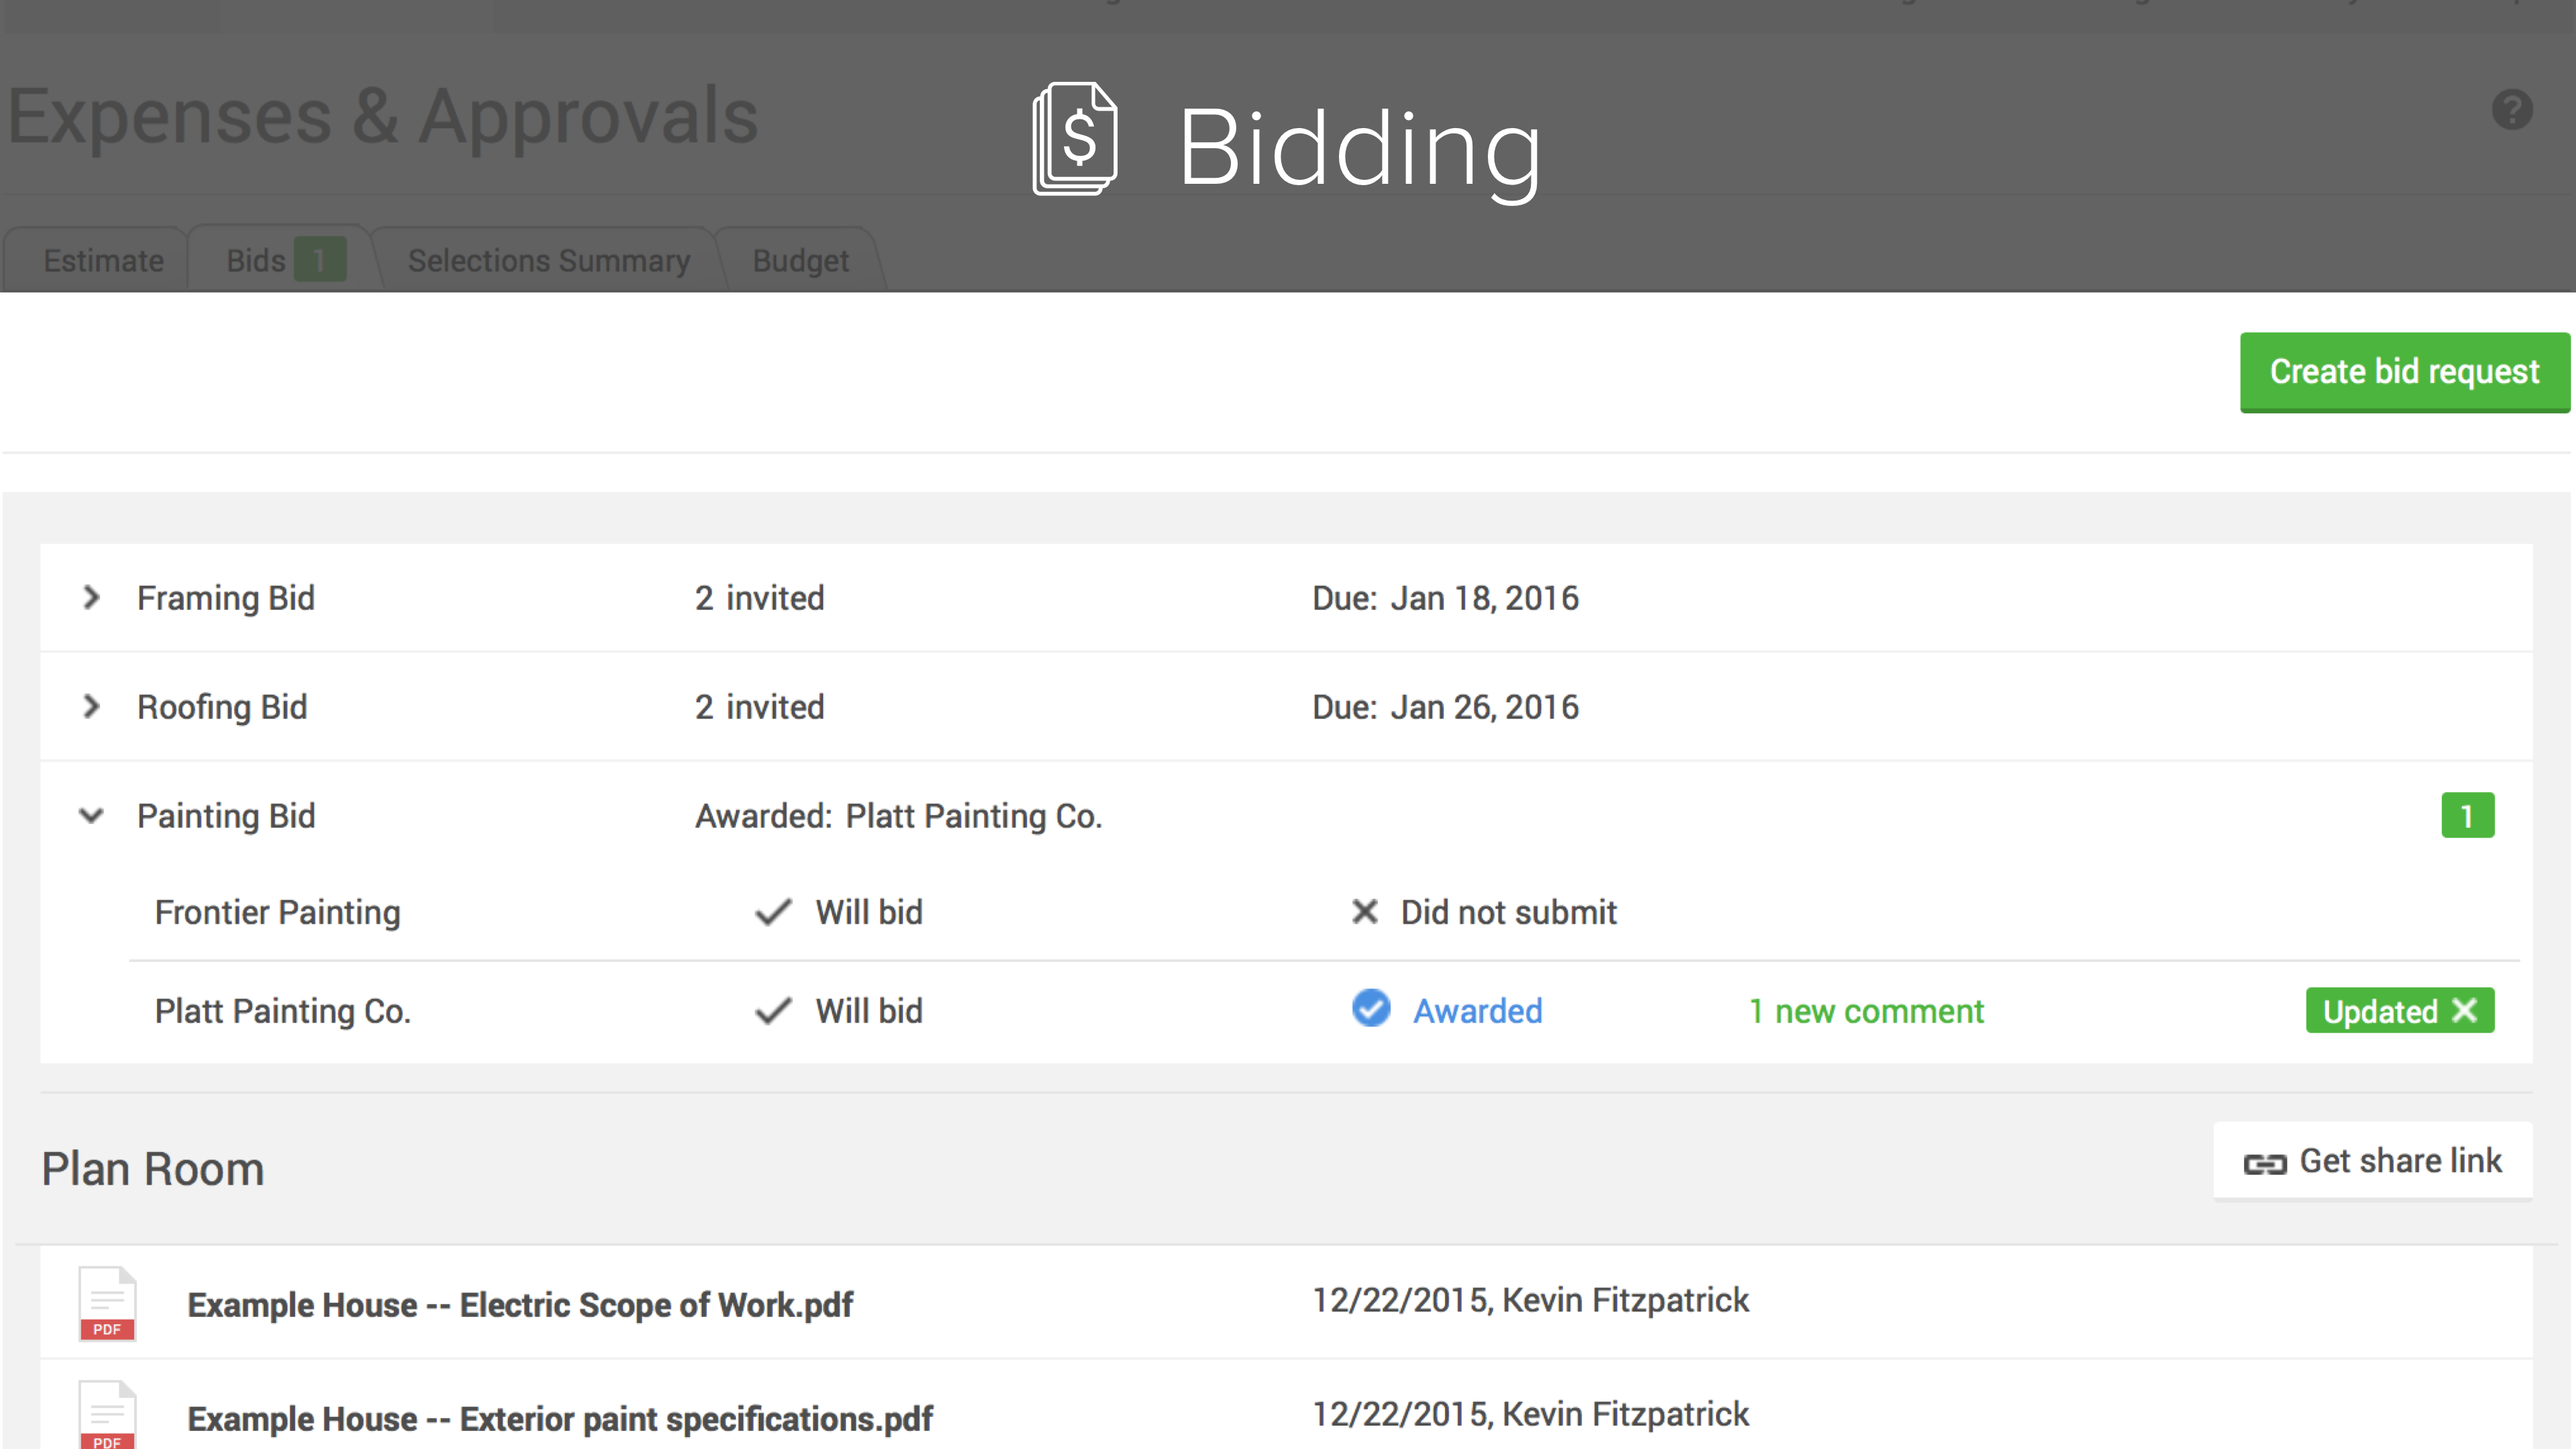Click the Create bid request button
The height and width of the screenshot is (1449, 2576).
2404,372
